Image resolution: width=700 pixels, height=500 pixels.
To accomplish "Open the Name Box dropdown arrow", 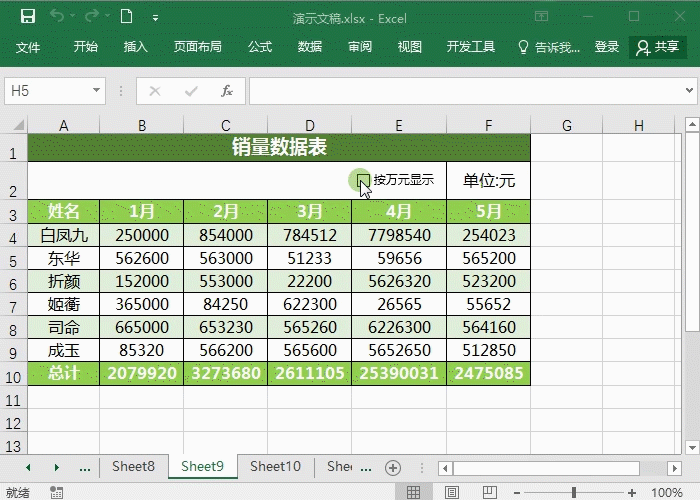I will click(x=97, y=91).
